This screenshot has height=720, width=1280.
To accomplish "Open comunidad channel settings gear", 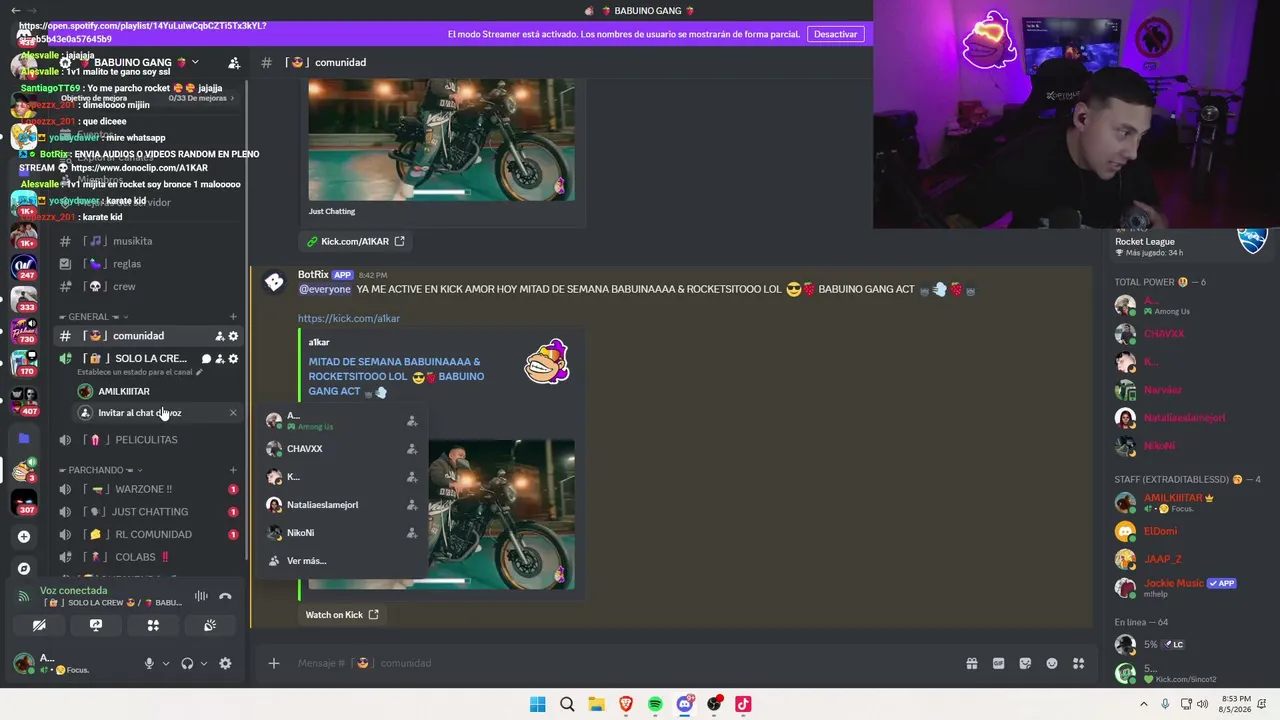I will point(233,336).
